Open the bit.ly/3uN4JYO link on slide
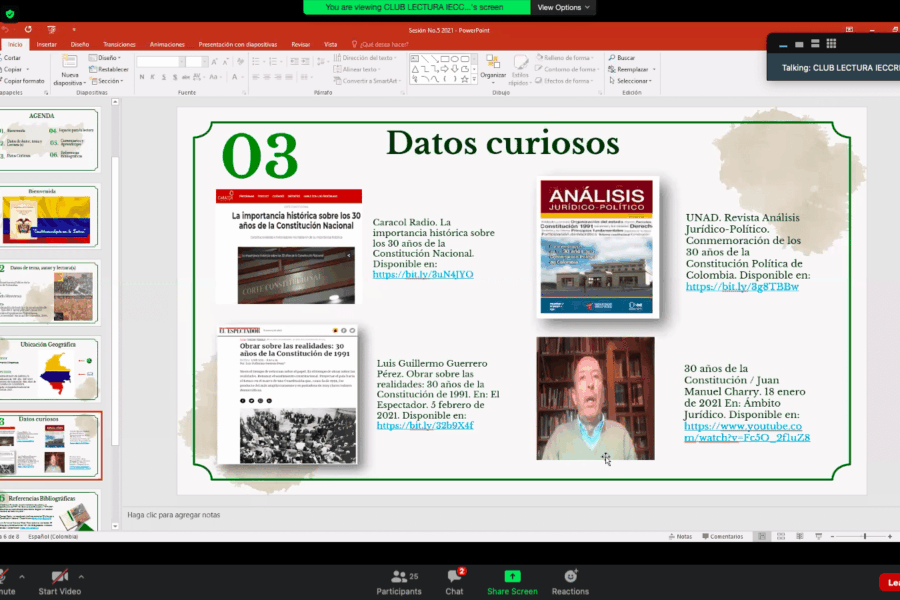 [423, 274]
